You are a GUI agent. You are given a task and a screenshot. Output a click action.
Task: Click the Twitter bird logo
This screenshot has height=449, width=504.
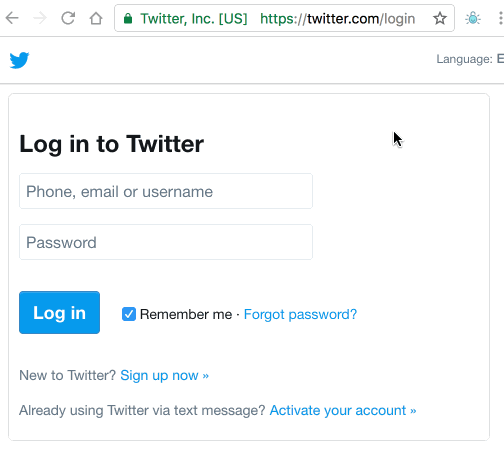point(19,60)
